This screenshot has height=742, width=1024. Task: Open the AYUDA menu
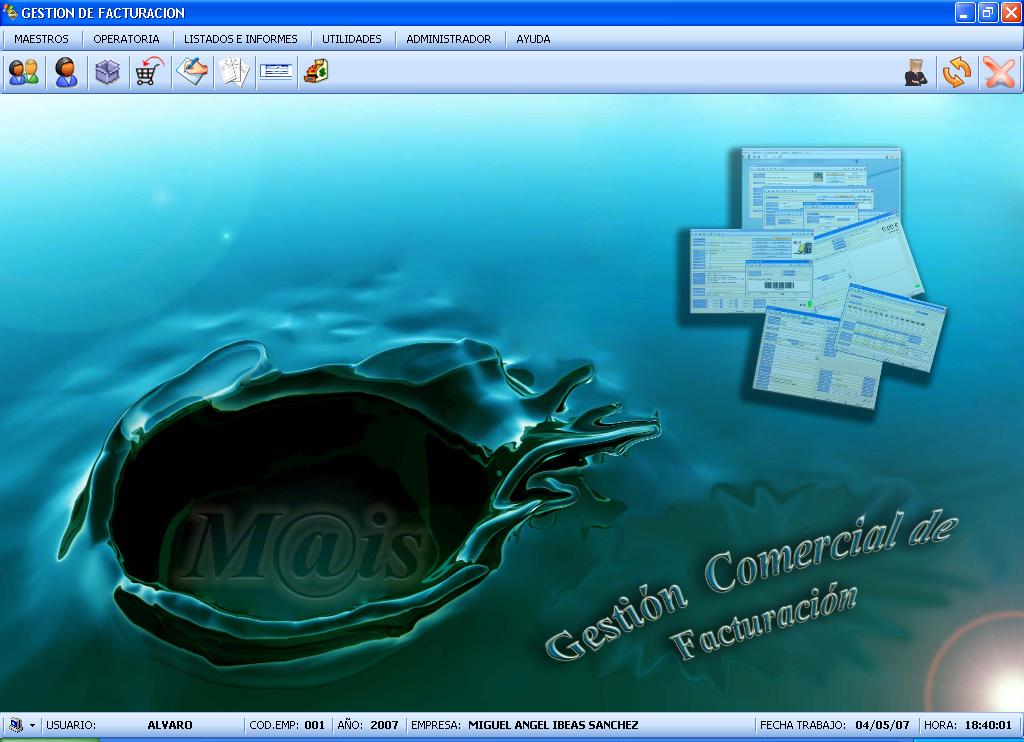[533, 39]
